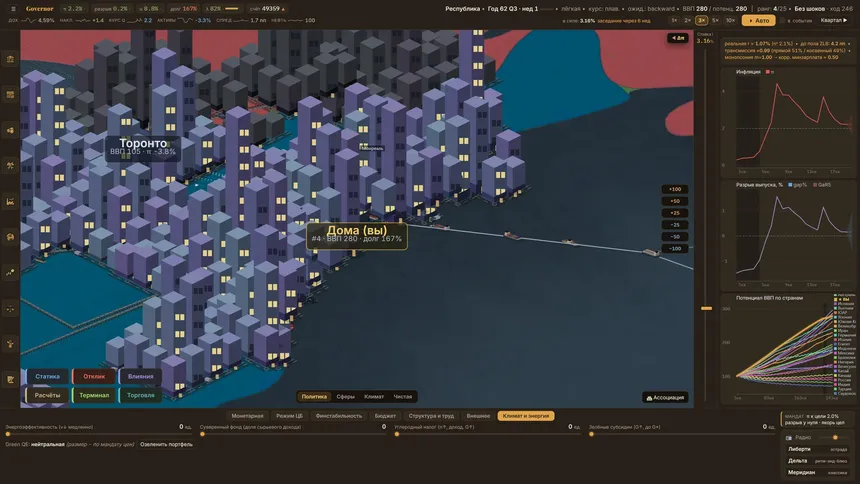This screenshot has width=860, height=484.
Task: Open the hamburger menu beside Governor
Action: tap(13, 9)
